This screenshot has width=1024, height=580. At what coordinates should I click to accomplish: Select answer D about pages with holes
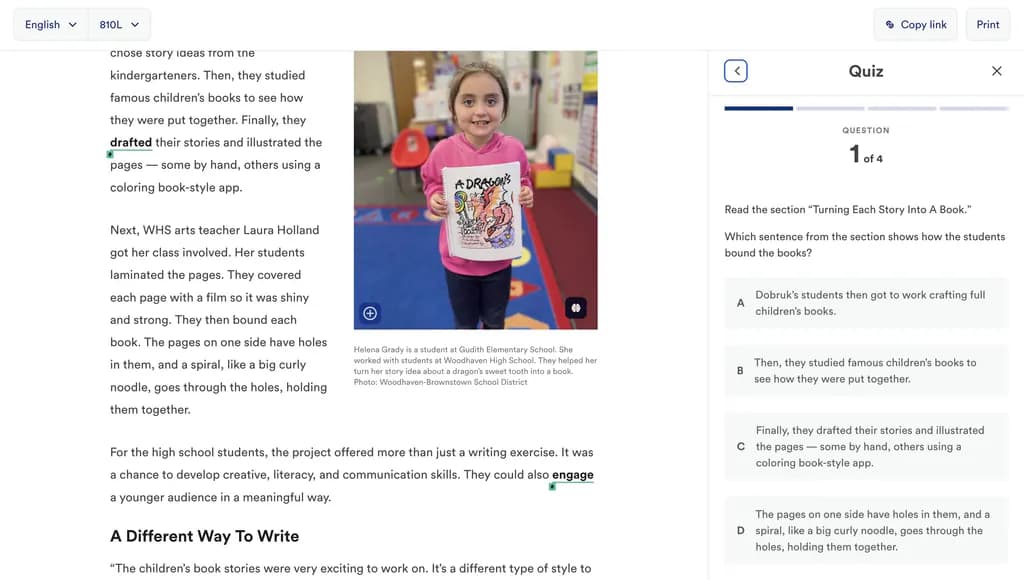coord(866,530)
